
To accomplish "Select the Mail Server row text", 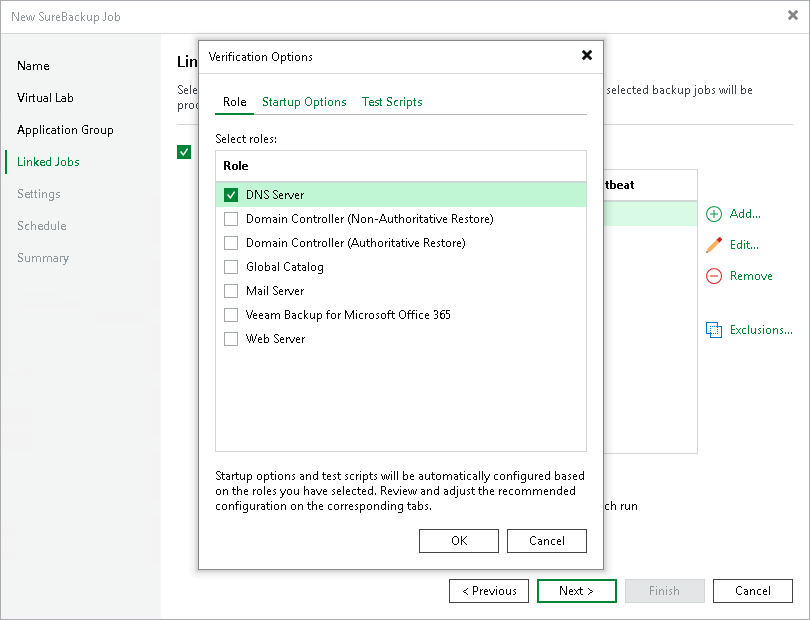I will (275, 291).
